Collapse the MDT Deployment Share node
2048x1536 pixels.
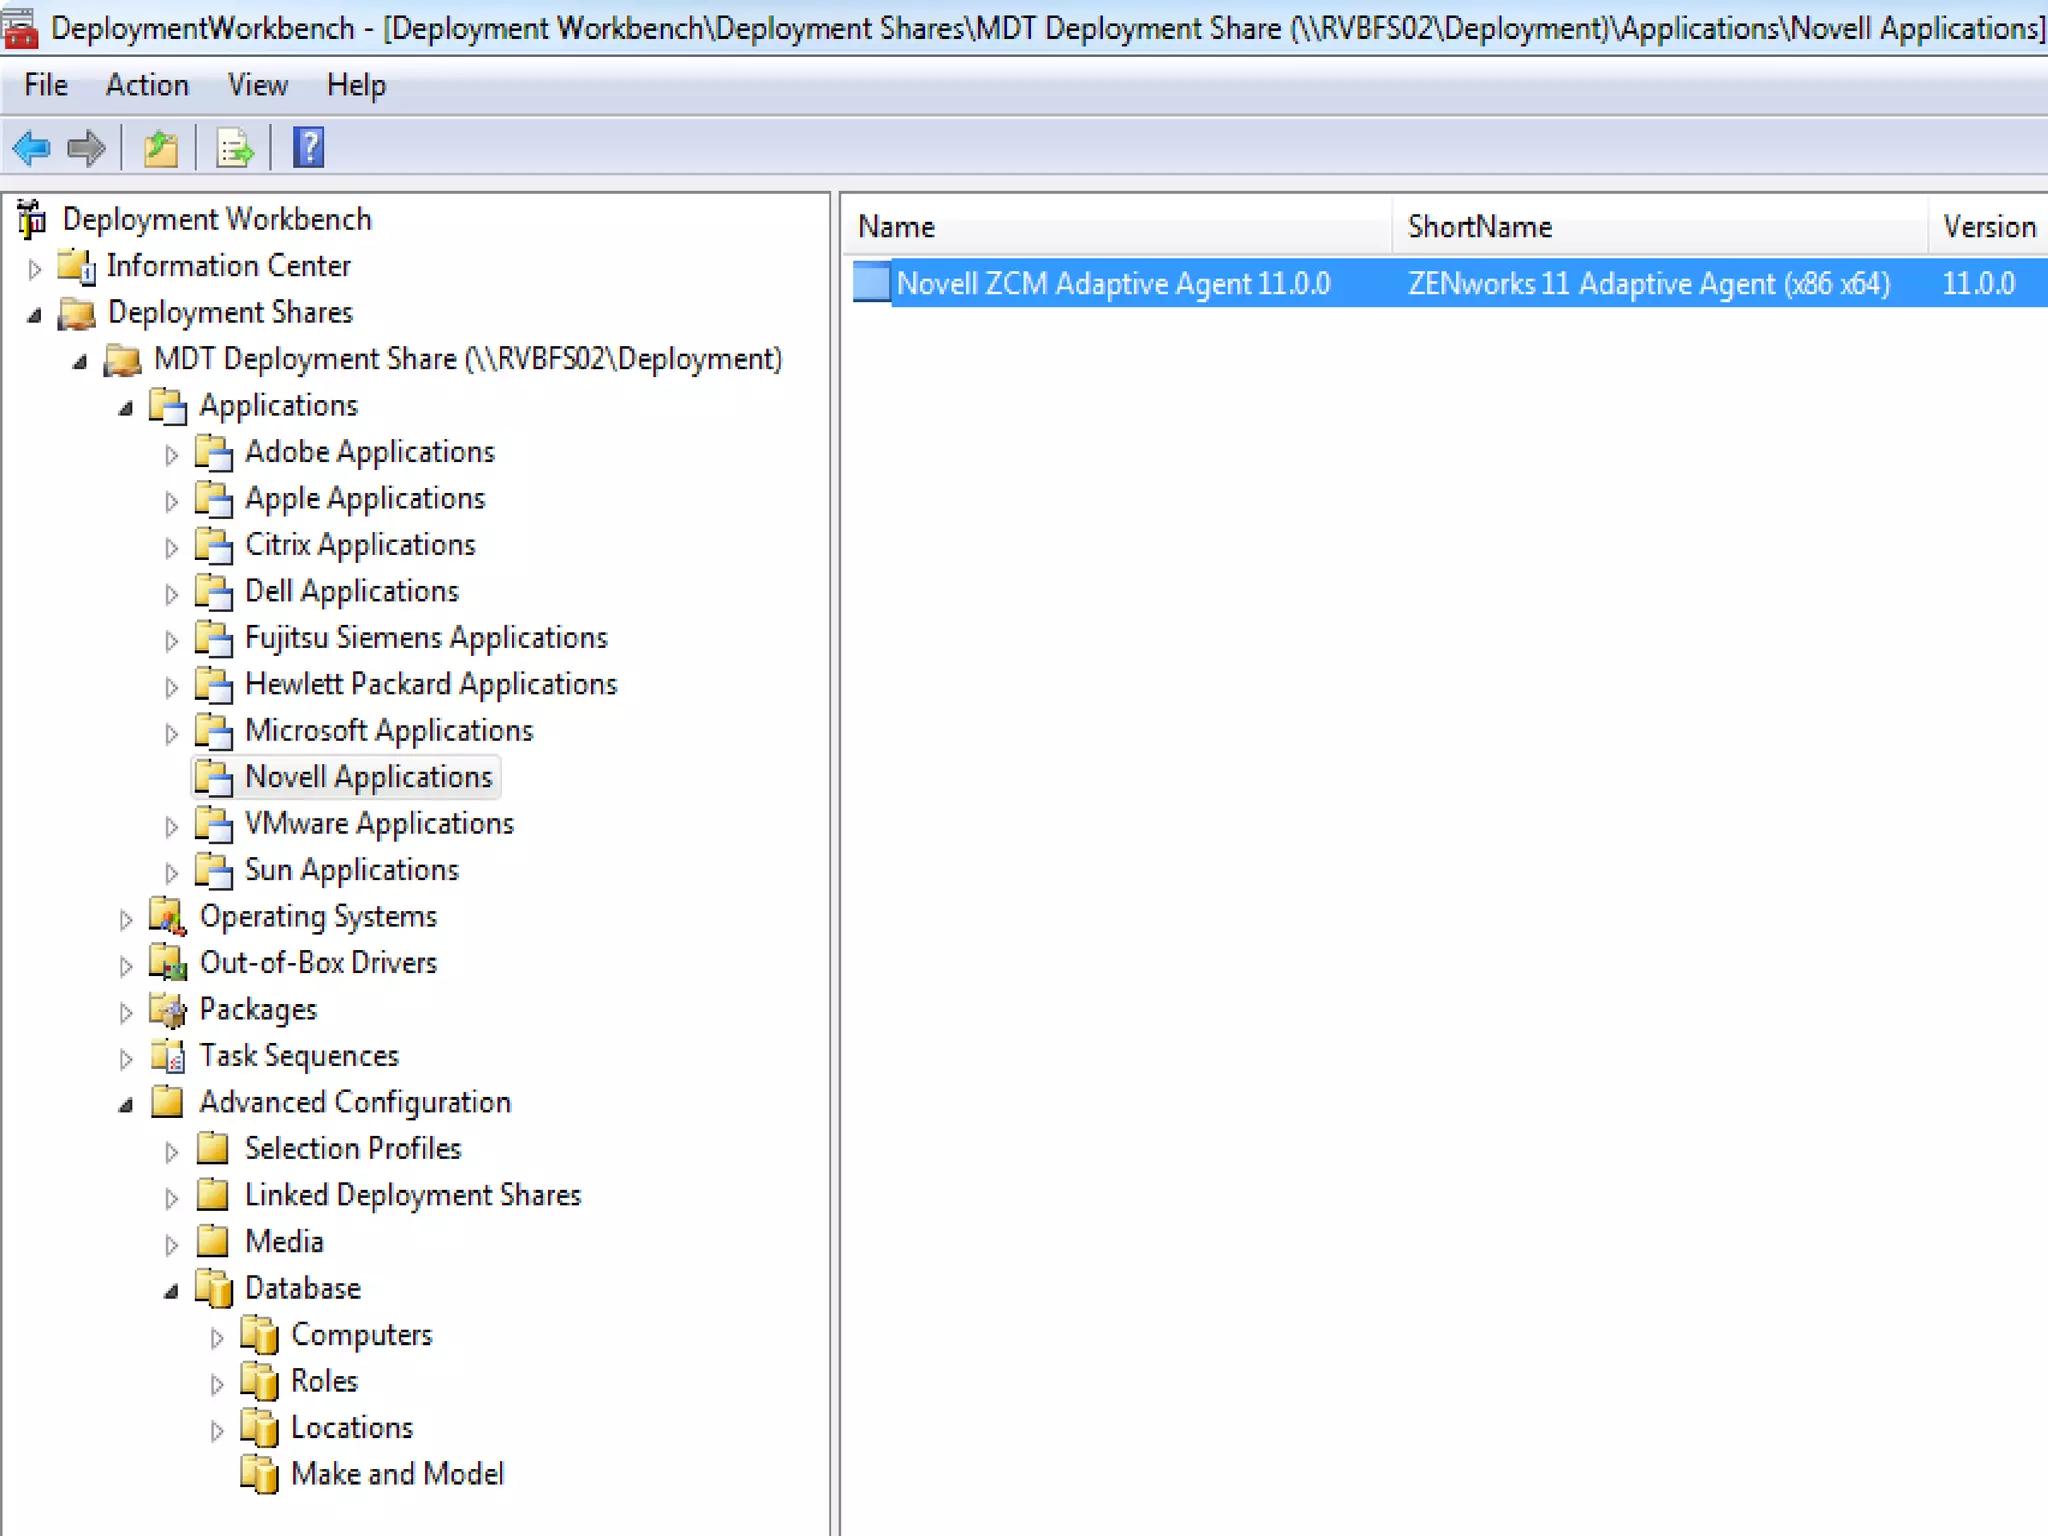(80, 362)
